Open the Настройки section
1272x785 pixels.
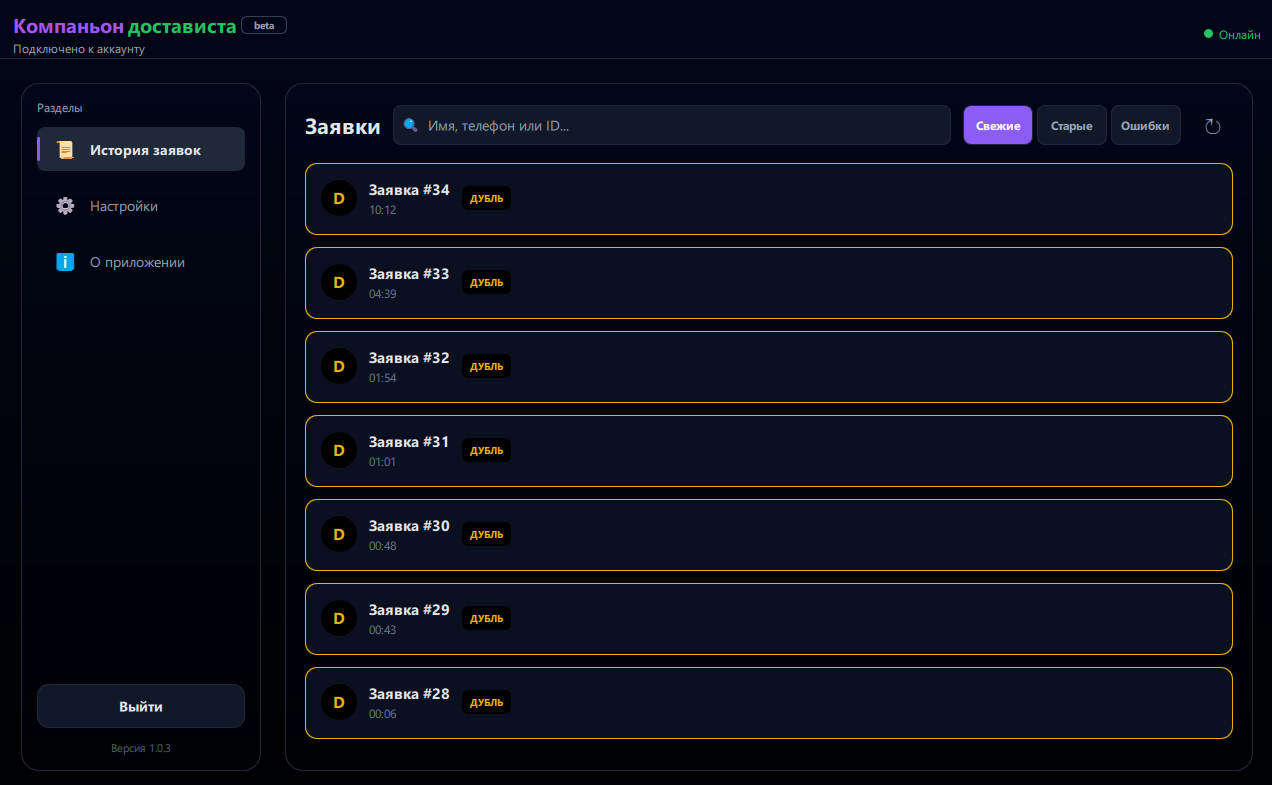tap(124, 206)
